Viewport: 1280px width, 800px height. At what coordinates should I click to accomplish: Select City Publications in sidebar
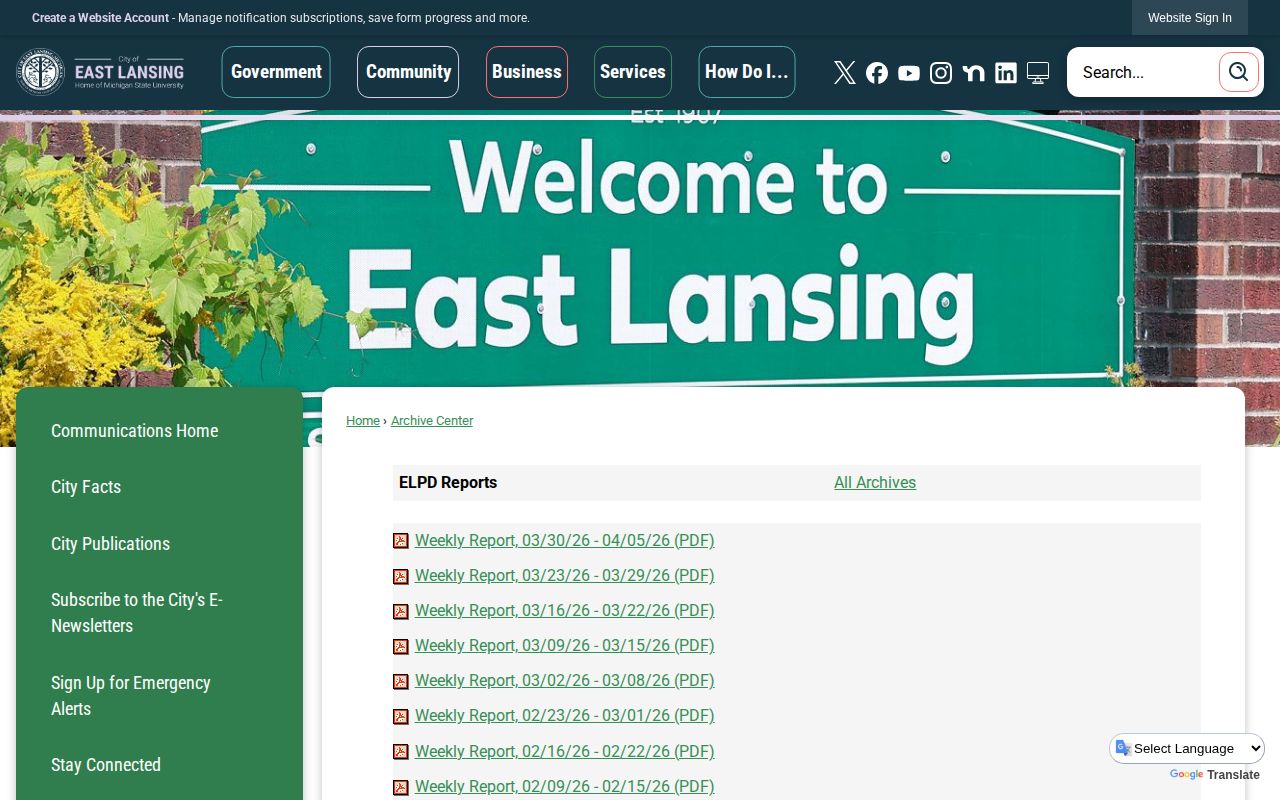pyautogui.click(x=110, y=544)
